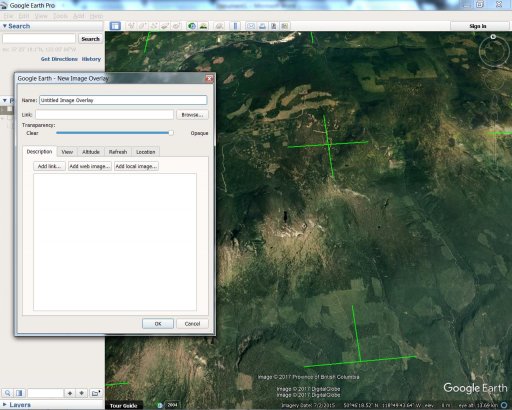The width and height of the screenshot is (512, 410).
Task: Click the Add link... button
Action: 49,166
